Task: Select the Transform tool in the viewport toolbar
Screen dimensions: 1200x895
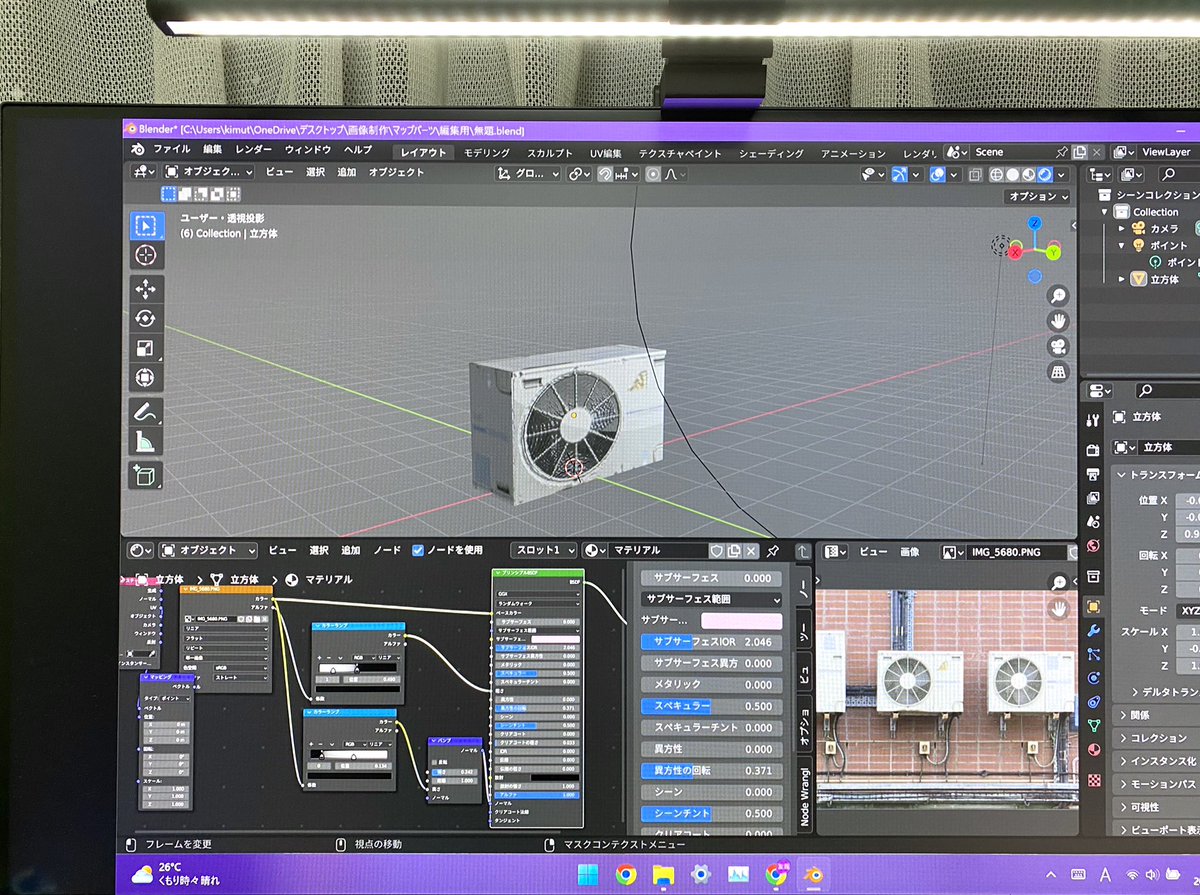Action: (x=146, y=378)
